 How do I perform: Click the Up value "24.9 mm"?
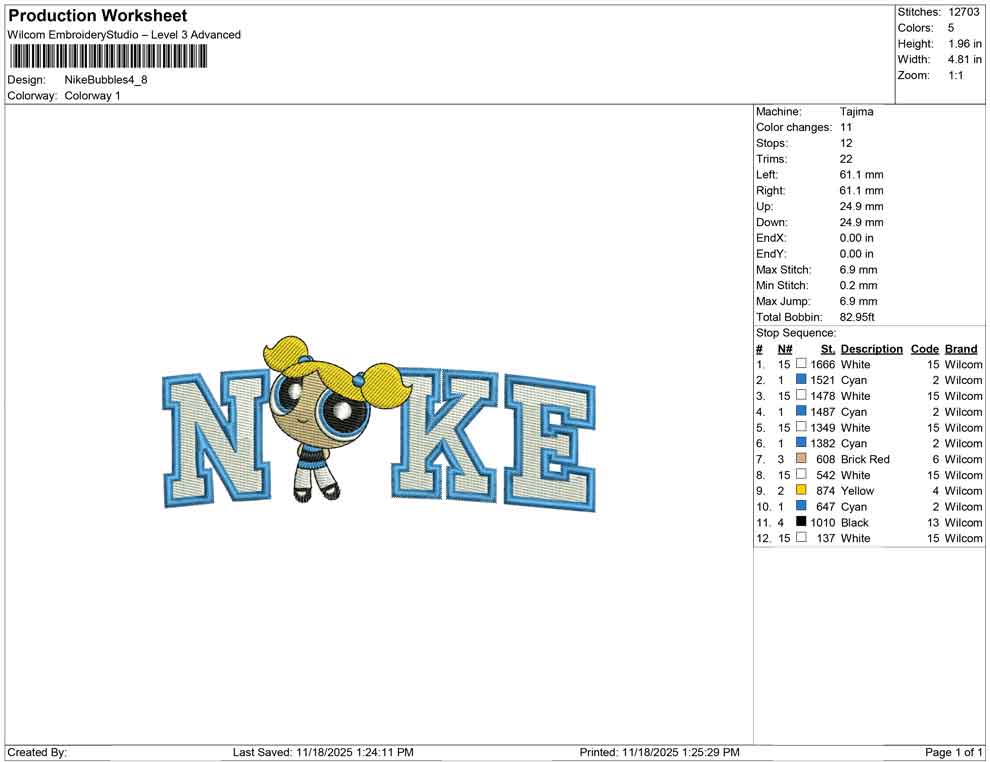point(862,206)
